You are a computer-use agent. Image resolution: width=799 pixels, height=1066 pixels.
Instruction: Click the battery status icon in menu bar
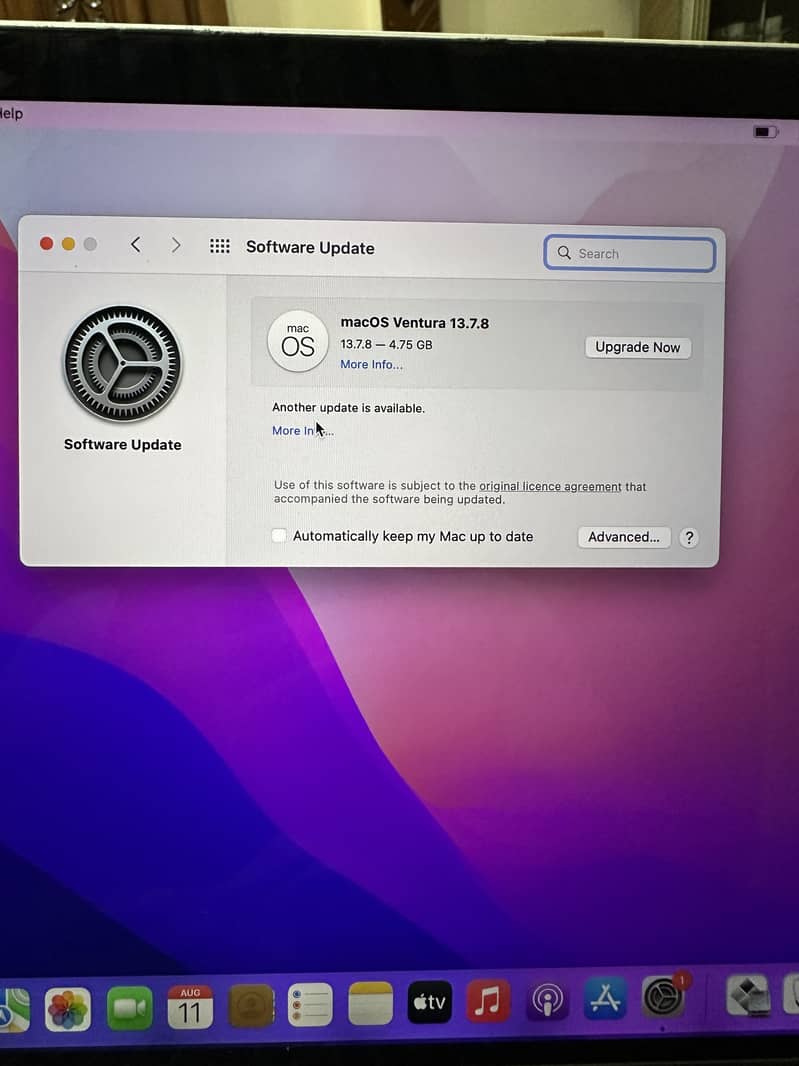click(x=765, y=131)
